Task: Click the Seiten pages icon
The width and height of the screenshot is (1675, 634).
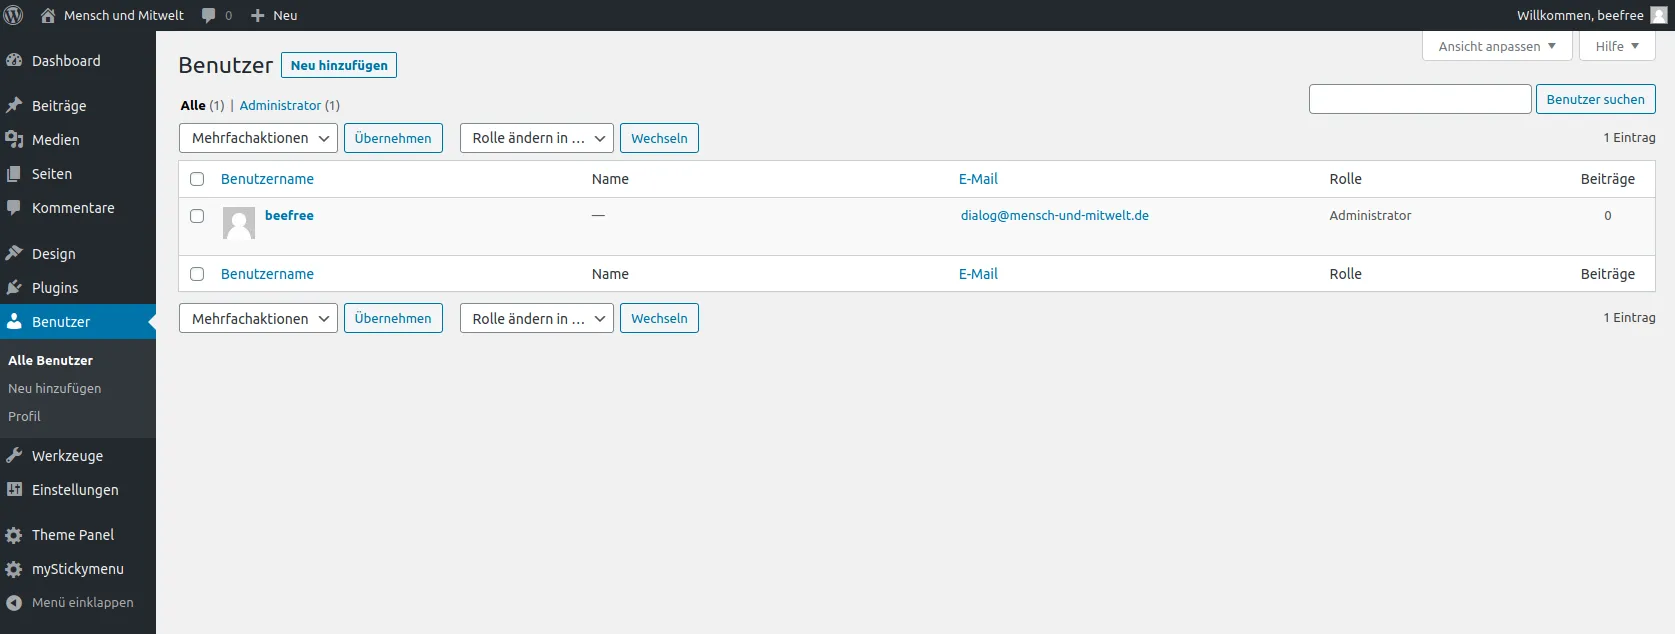Action: click(x=14, y=174)
